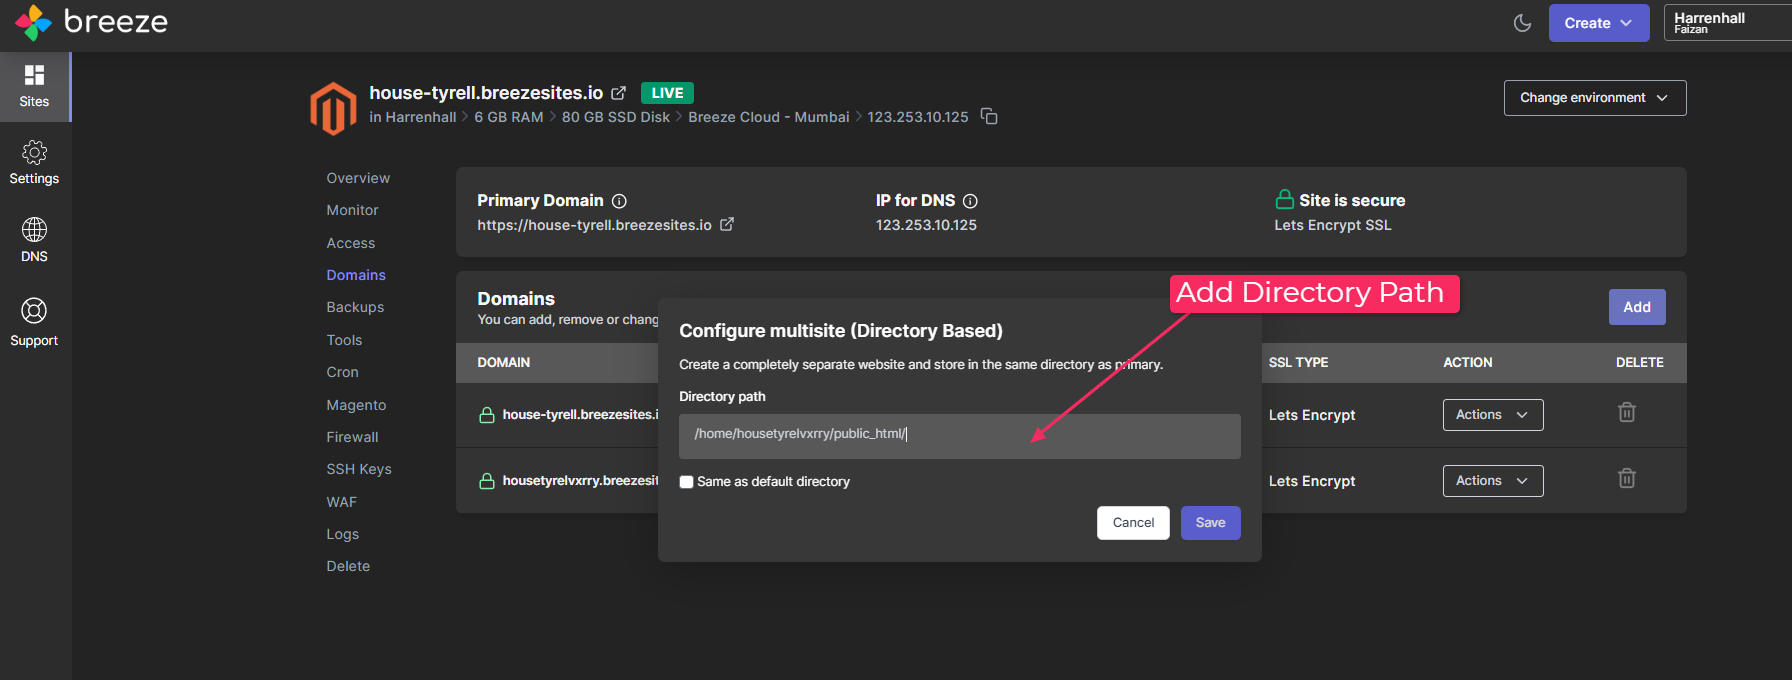
Task: Click the Magento logo icon
Action: click(x=334, y=108)
